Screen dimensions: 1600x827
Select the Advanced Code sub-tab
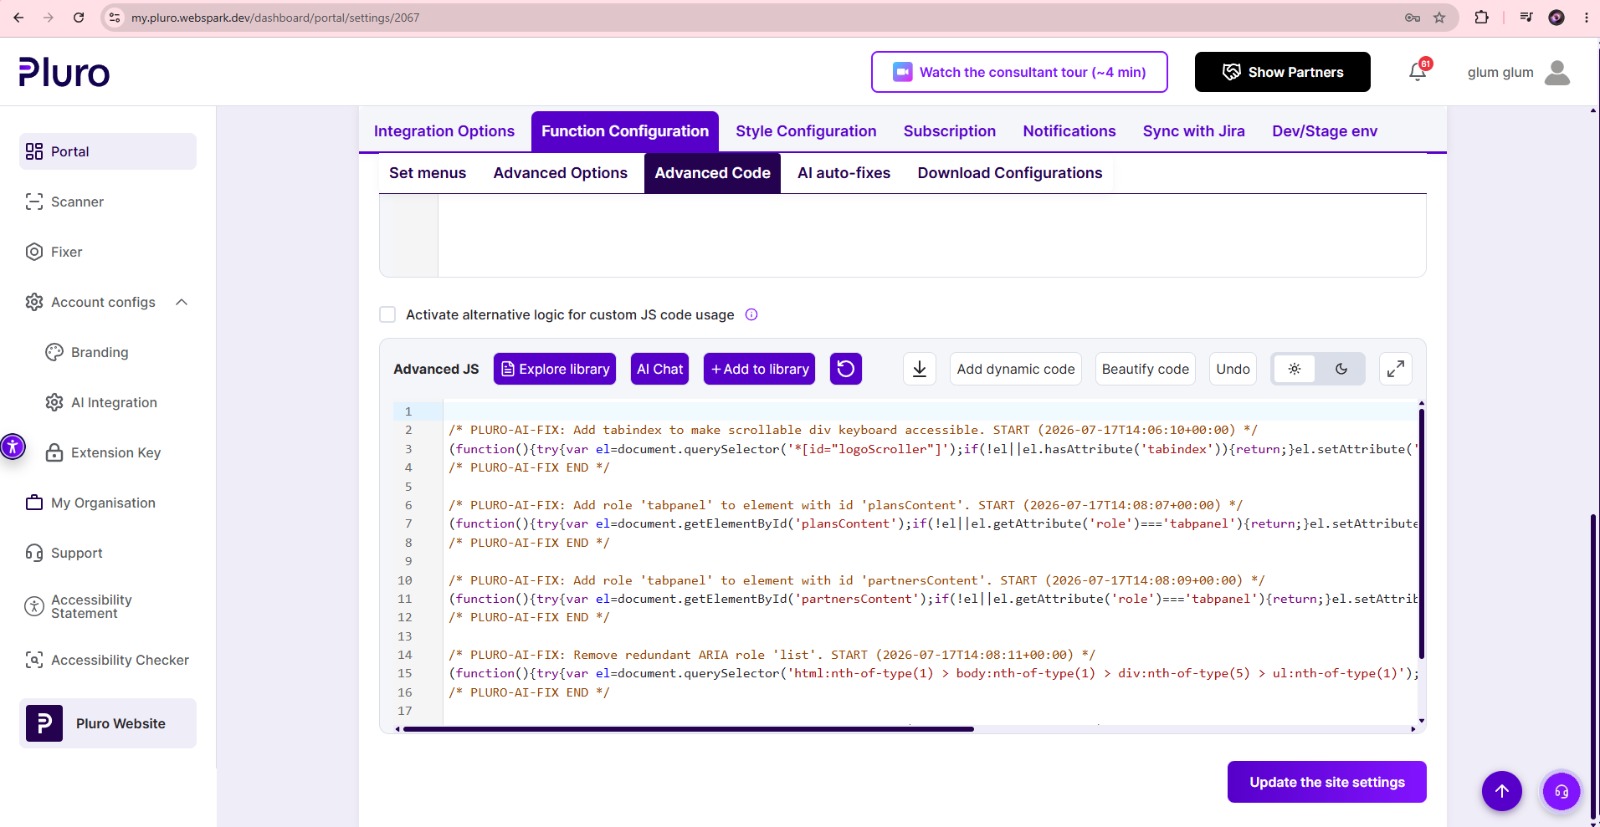[712, 173]
